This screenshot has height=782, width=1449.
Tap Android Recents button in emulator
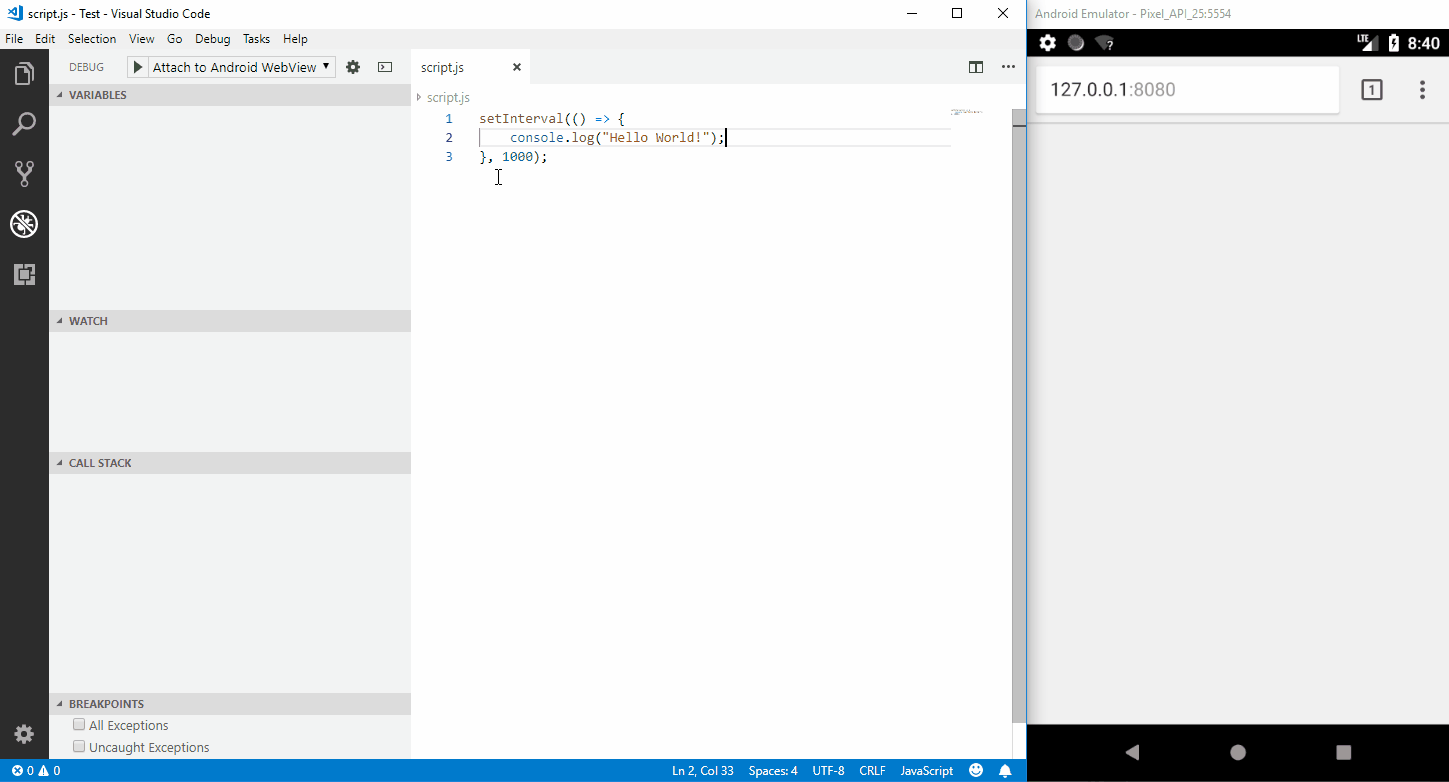(1344, 752)
